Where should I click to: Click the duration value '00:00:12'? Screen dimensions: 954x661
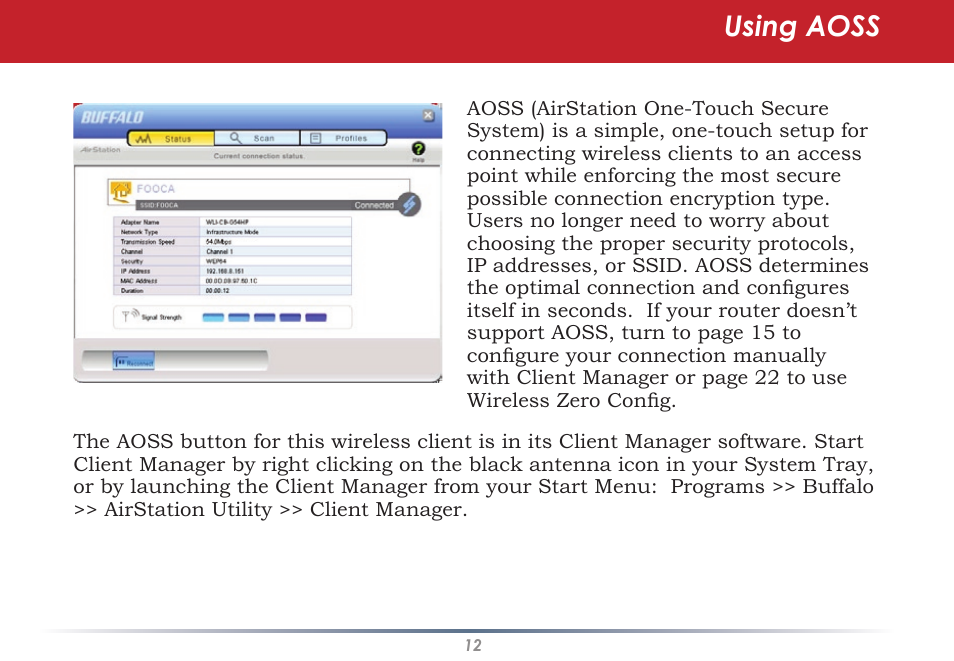click(x=217, y=290)
